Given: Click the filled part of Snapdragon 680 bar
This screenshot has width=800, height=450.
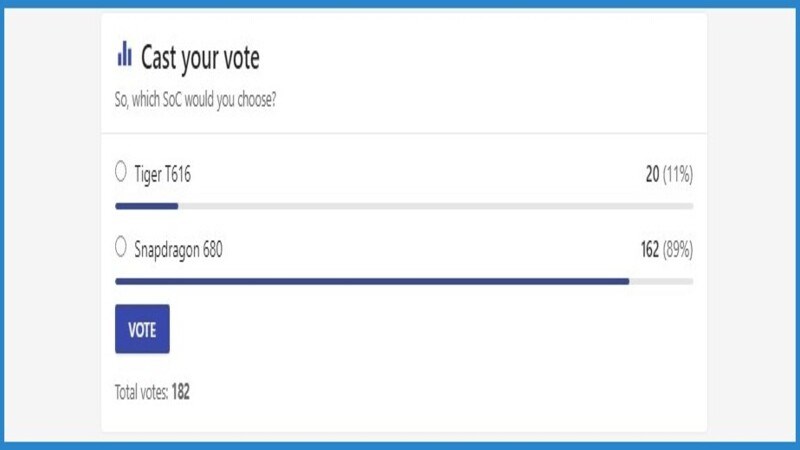Looking at the screenshot, I should (372, 281).
